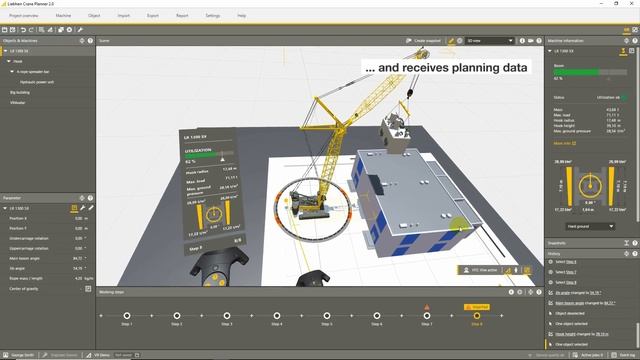The height and width of the screenshot is (360, 640).
Task: Click the Create snapshot button
Action: 423,41
